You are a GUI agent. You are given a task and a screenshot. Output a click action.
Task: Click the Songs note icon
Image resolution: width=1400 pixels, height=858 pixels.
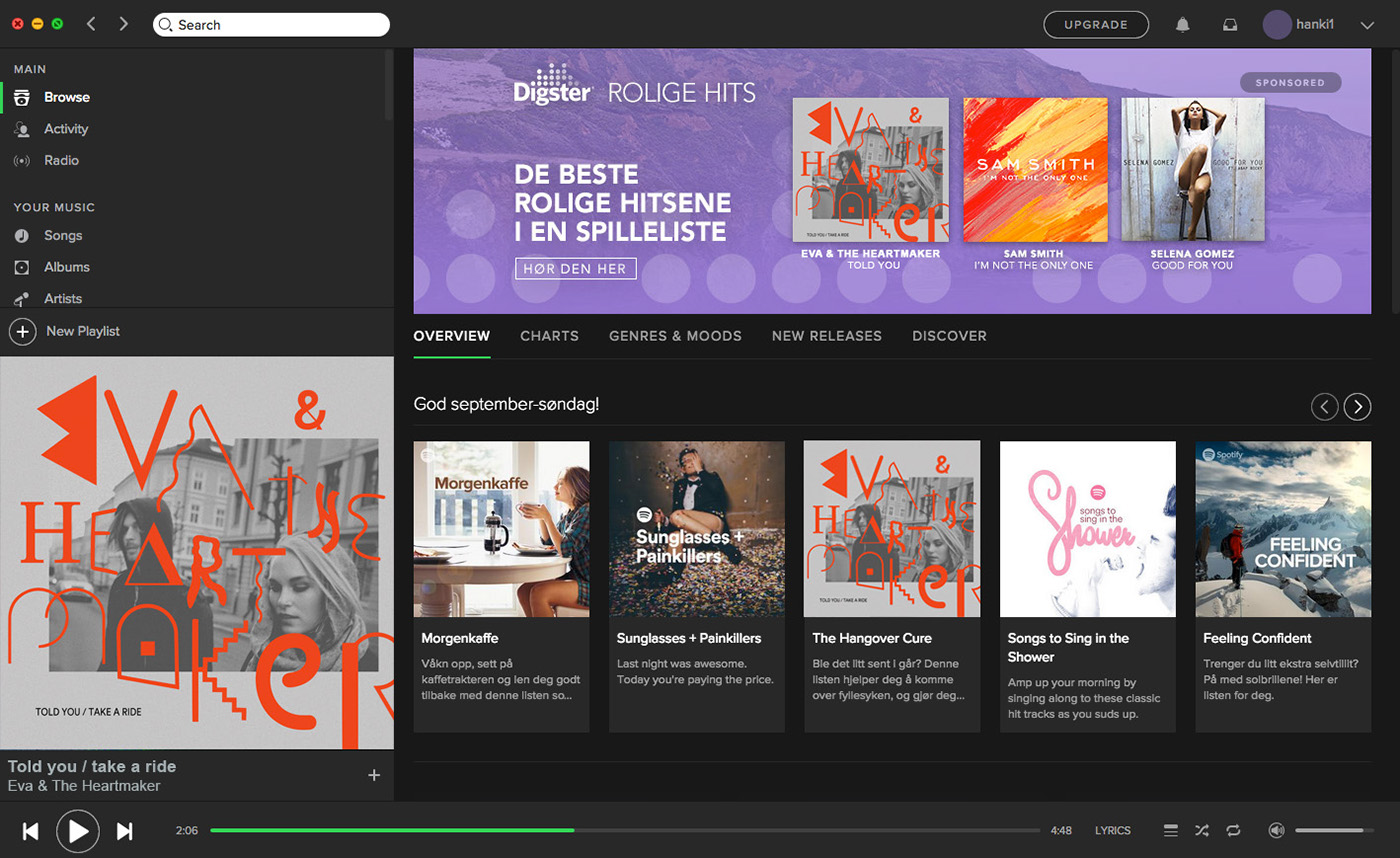coord(21,236)
